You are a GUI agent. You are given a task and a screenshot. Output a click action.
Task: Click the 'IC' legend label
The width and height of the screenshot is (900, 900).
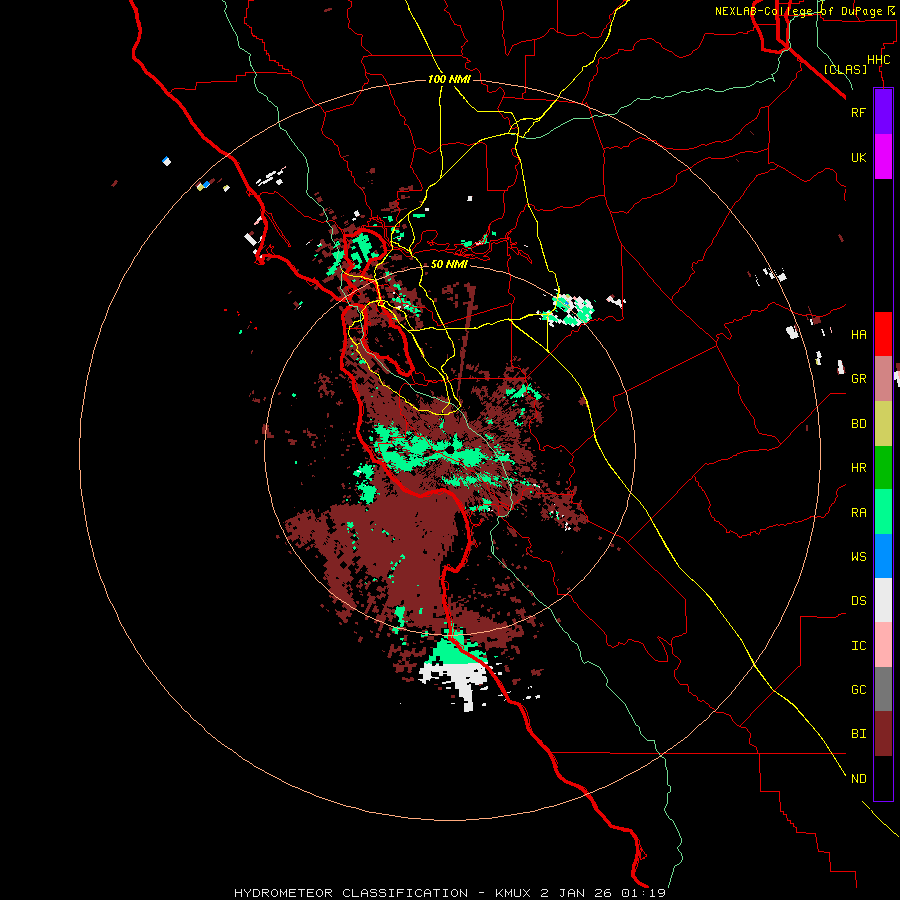click(x=858, y=646)
